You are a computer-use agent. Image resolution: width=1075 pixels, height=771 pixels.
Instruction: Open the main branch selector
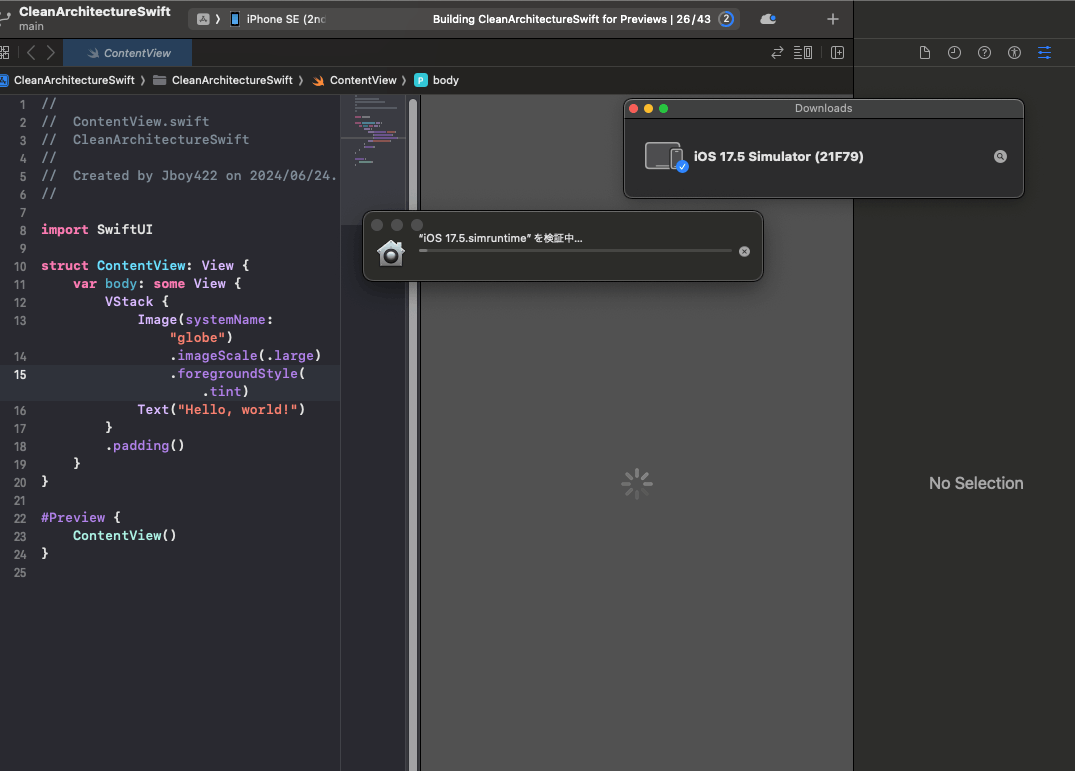[x=31, y=26]
